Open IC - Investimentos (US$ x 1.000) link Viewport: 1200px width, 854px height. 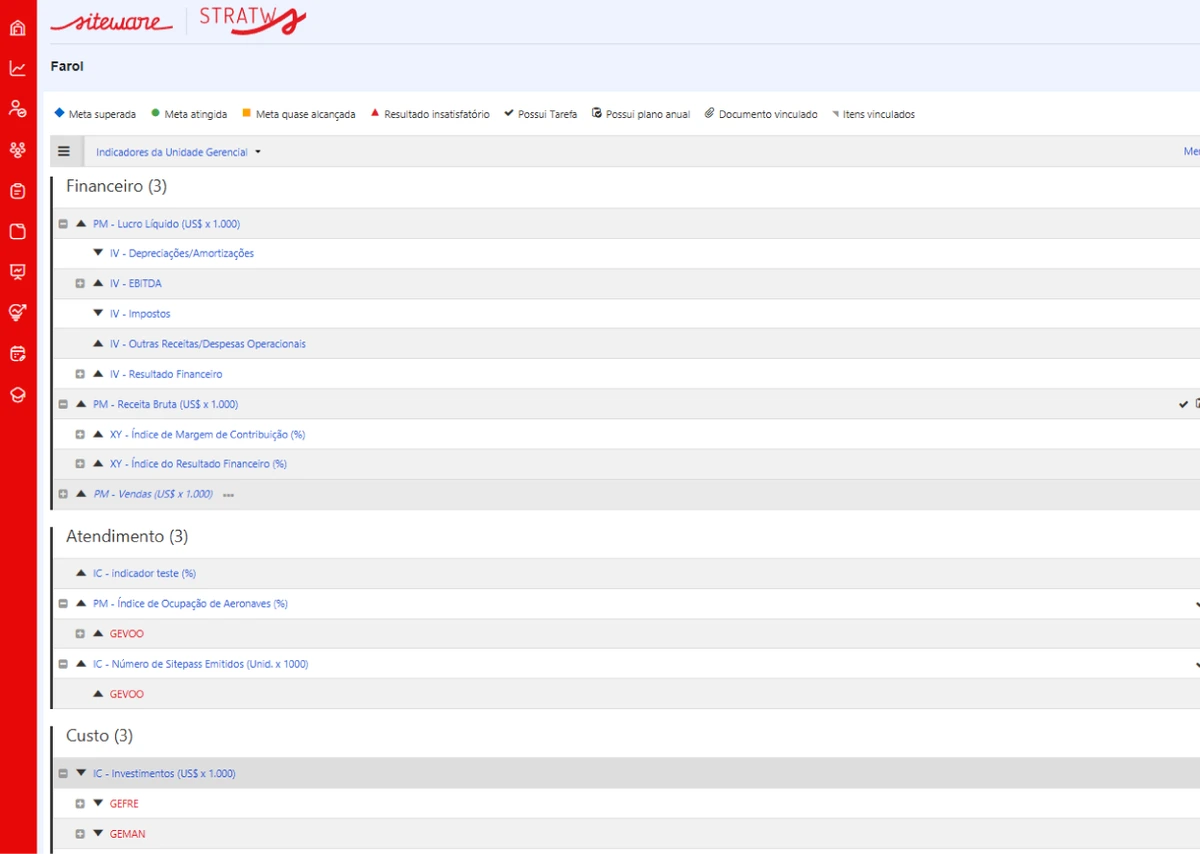[x=164, y=774]
